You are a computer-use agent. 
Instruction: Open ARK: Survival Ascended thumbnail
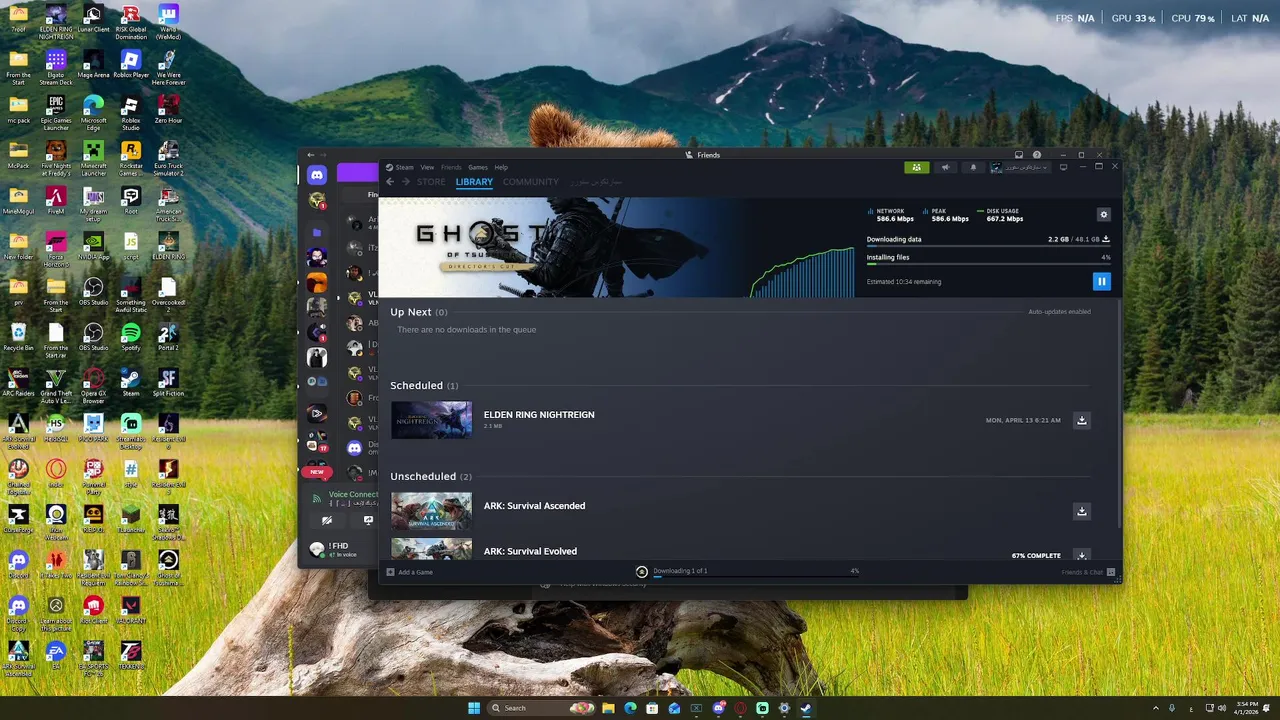pyautogui.click(x=431, y=511)
